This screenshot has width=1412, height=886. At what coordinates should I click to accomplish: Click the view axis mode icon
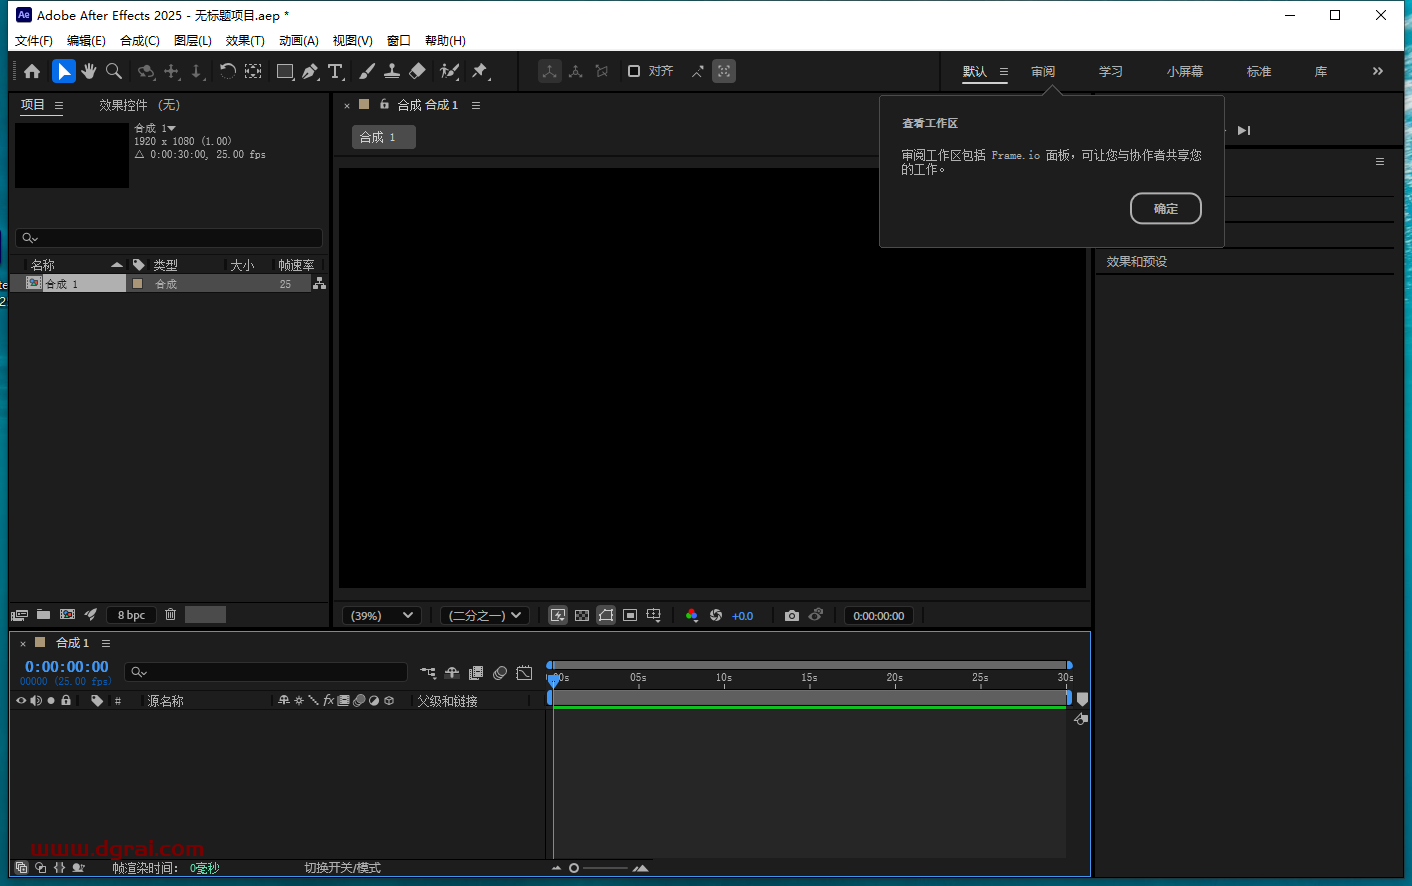602,71
